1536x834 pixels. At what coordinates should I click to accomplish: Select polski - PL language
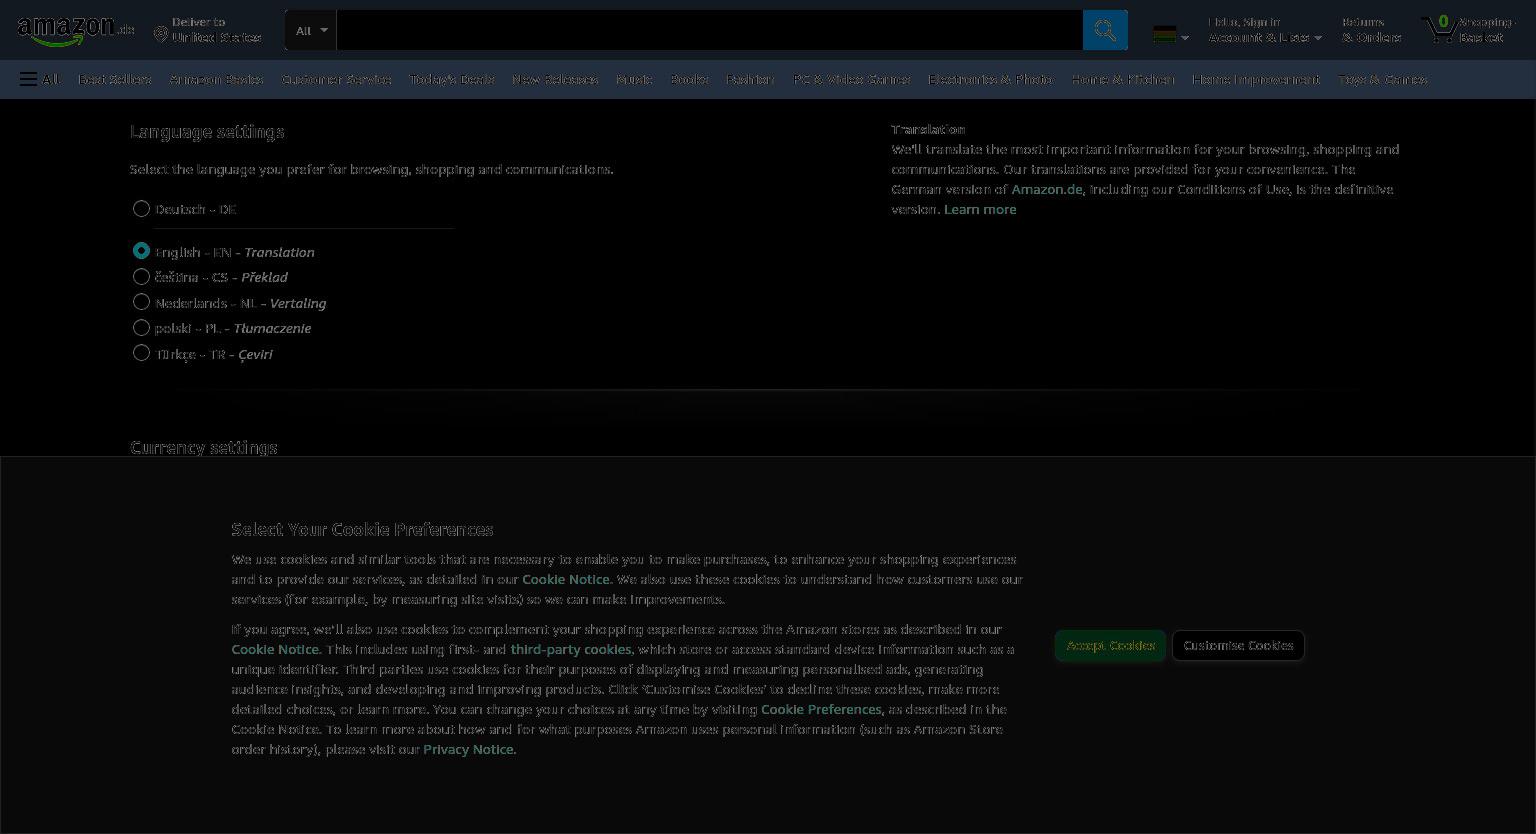coord(141,328)
